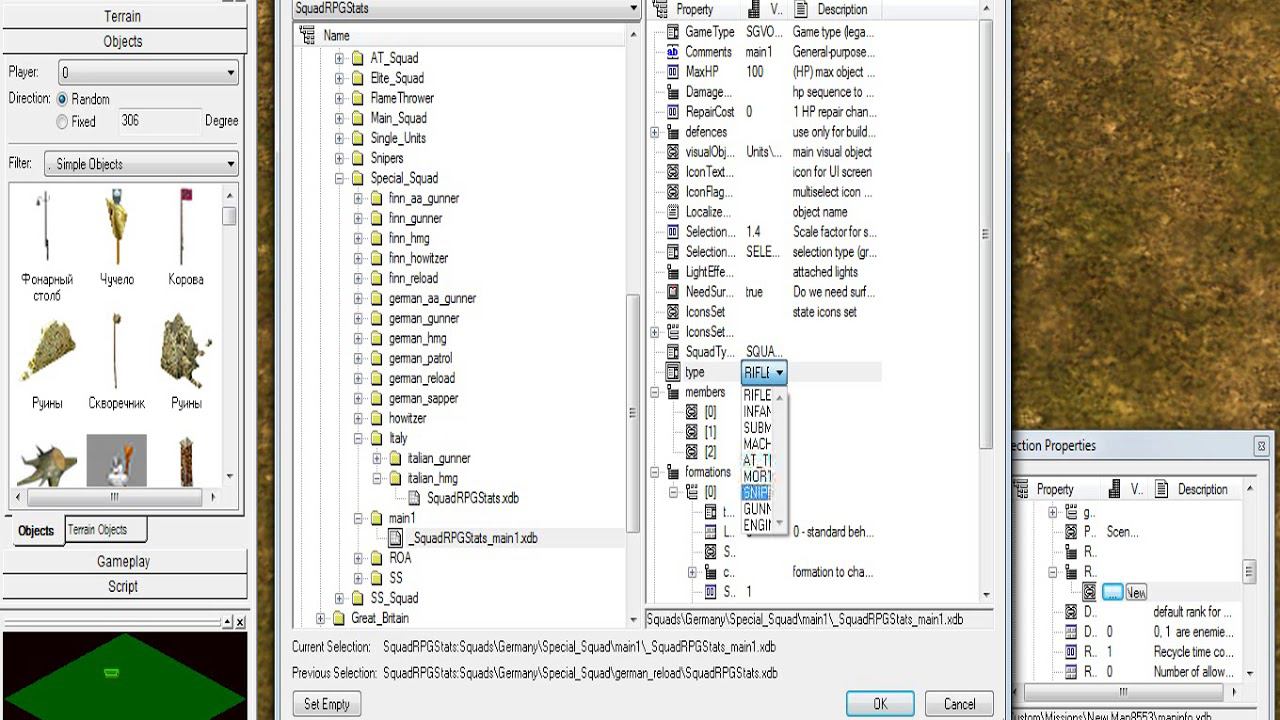
Task: Collapse the Special_Squad folder
Action: pyautogui.click(x=339, y=178)
